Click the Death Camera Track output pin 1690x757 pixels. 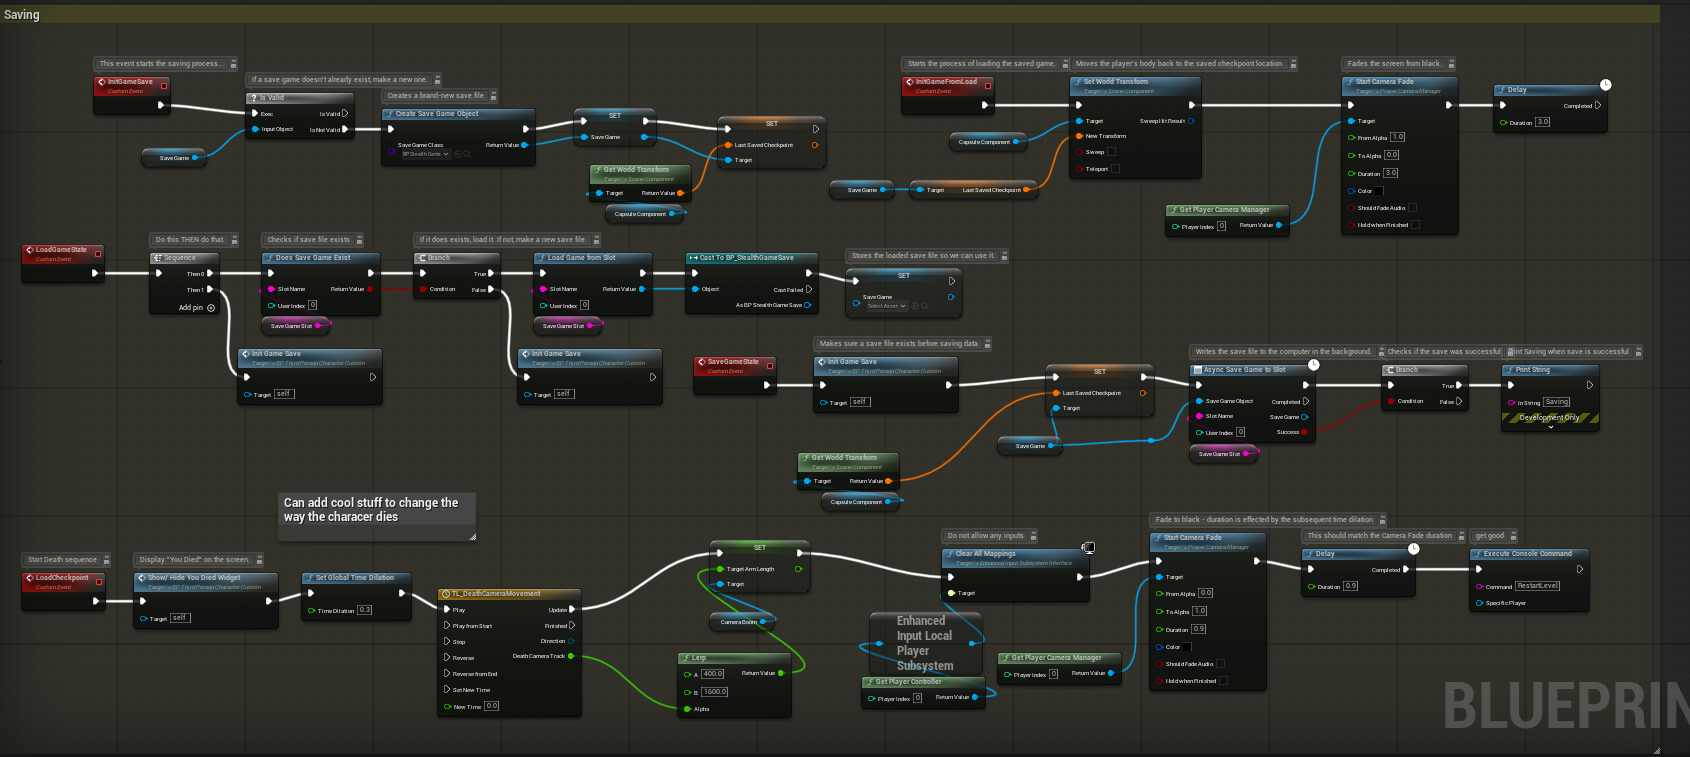[571, 657]
